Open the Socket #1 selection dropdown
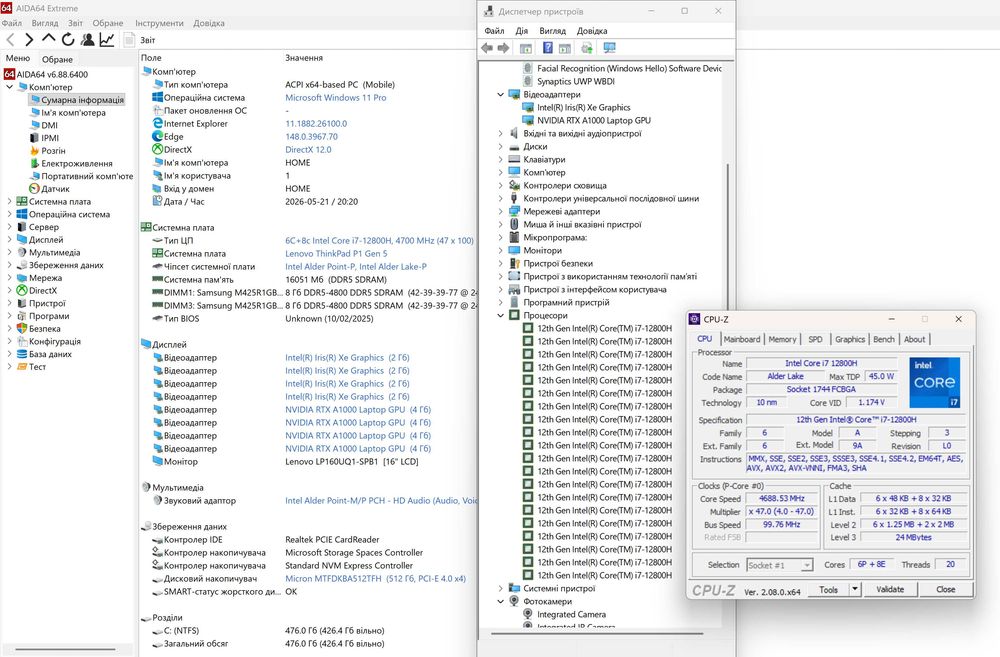 (x=779, y=565)
